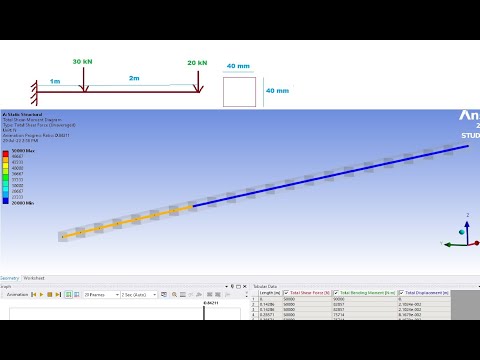
Task: Click the 20000 Min legend label
Action: point(23,203)
